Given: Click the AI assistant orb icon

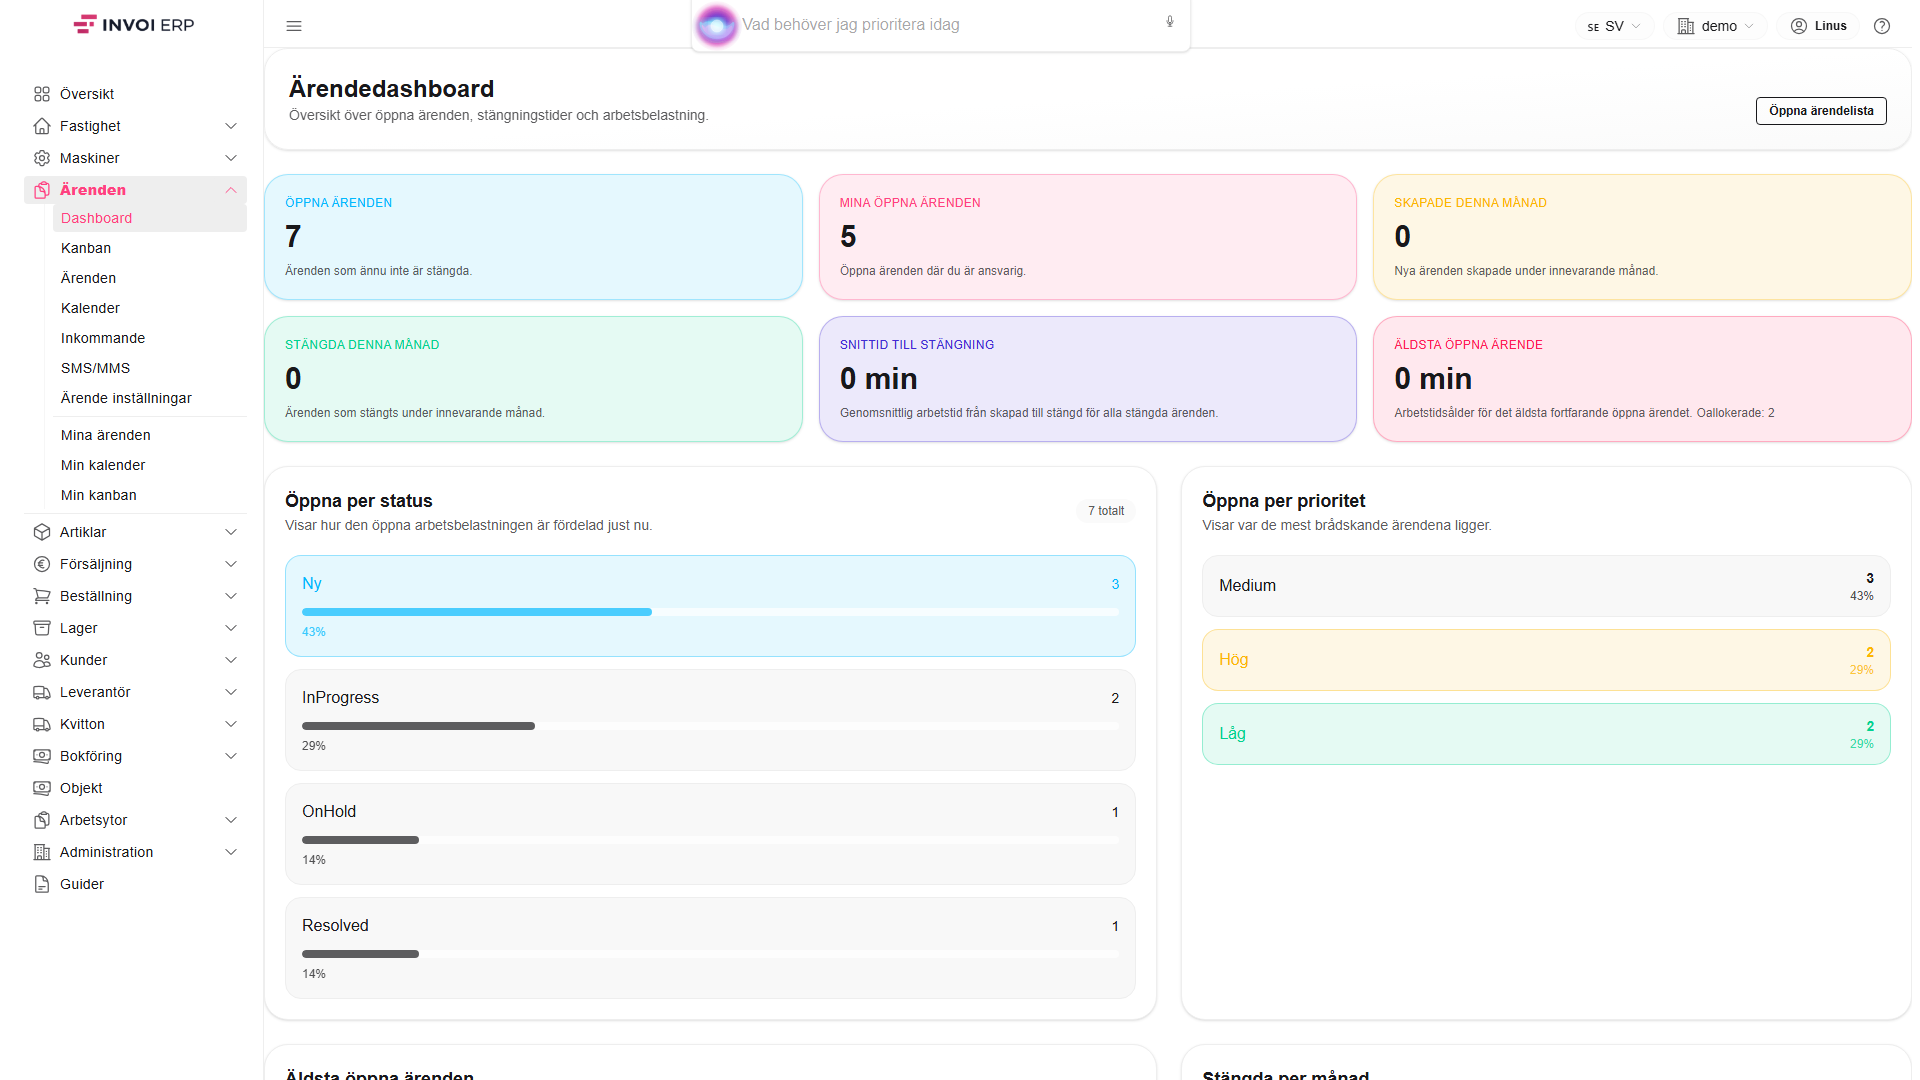Looking at the screenshot, I should pos(716,25).
